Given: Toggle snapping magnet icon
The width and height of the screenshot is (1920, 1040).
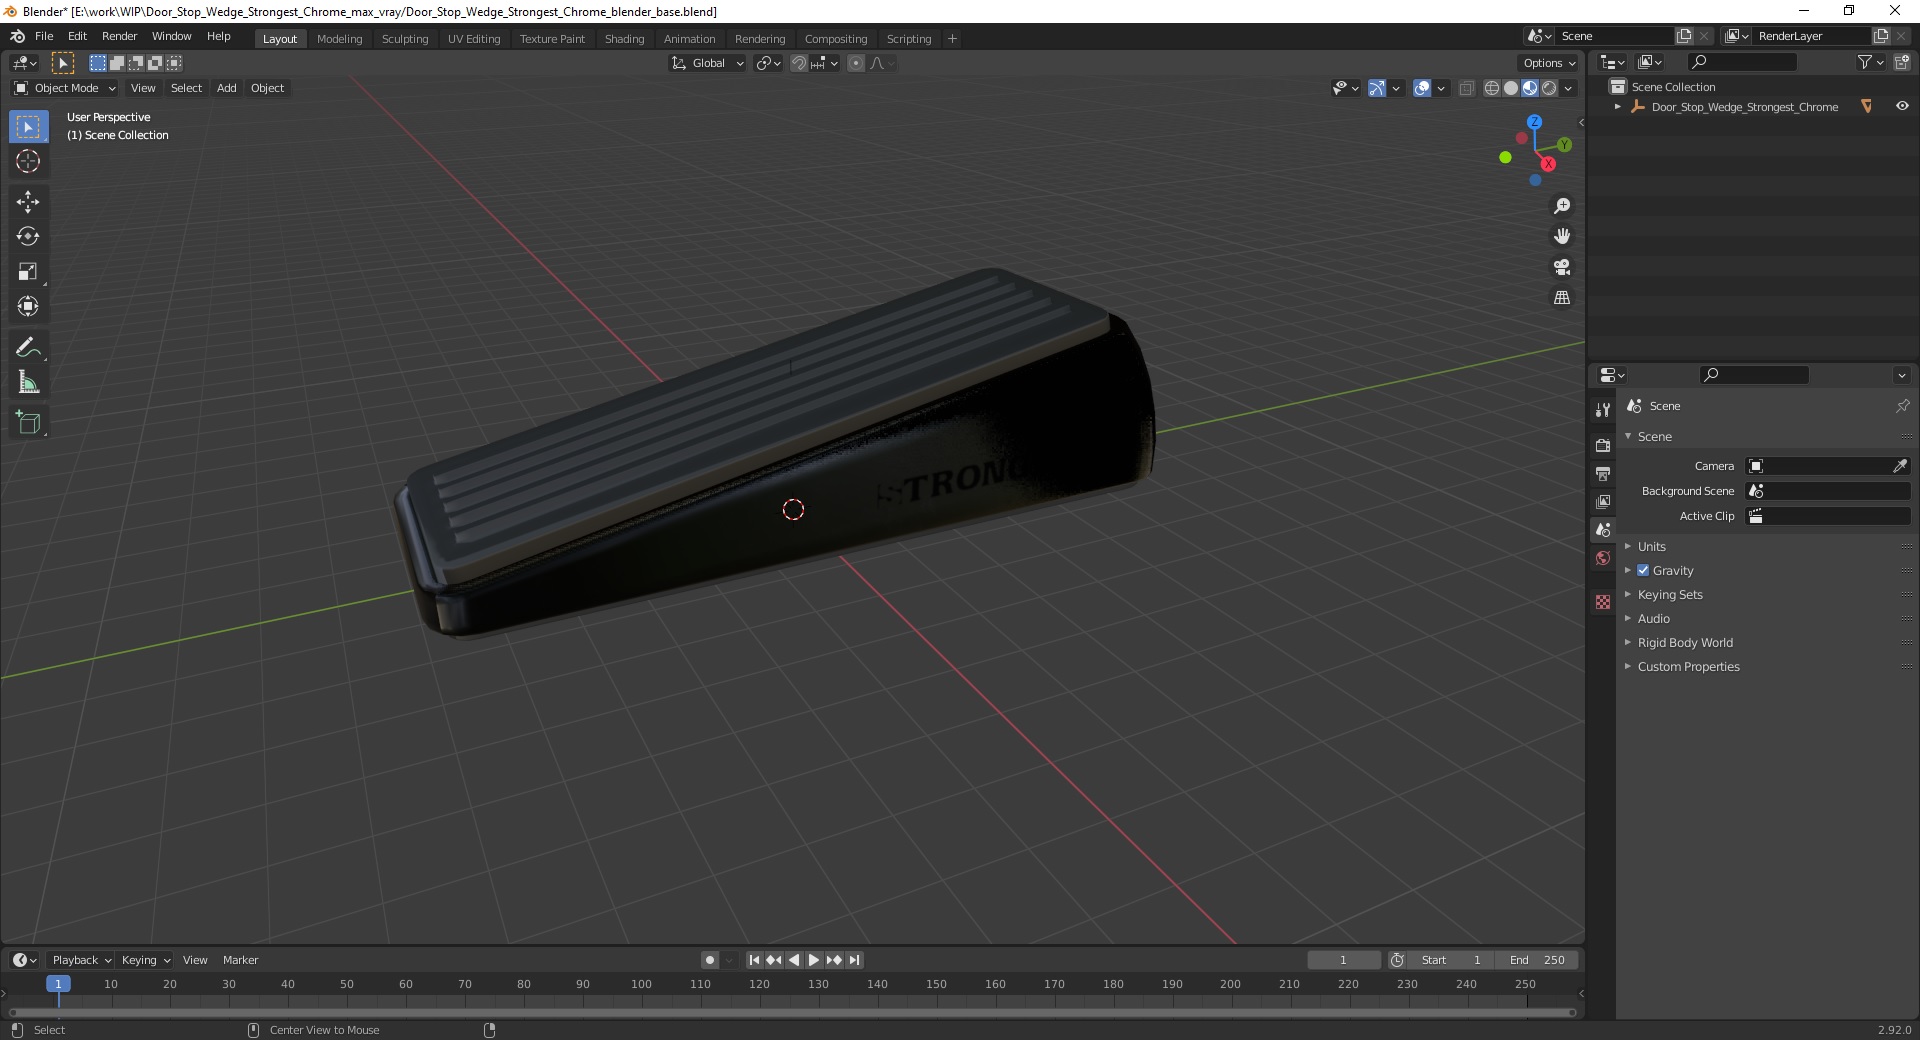Looking at the screenshot, I should tap(798, 63).
